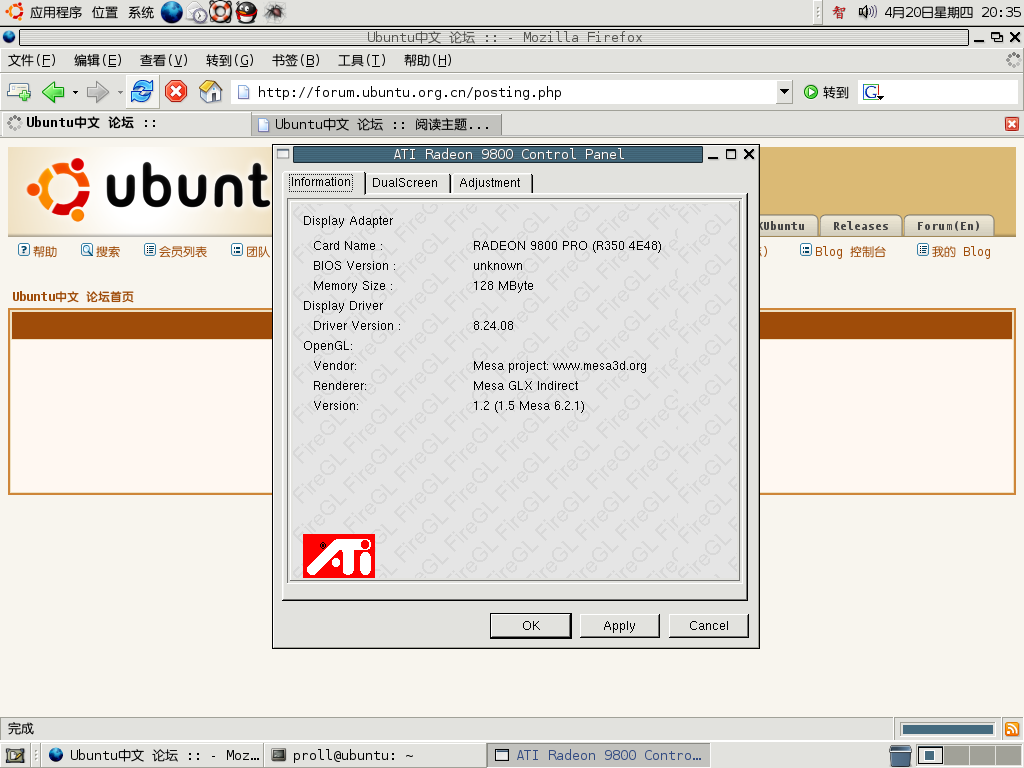Viewport: 1024px width, 768px height.
Task: Click the date and time clock
Action: (953, 12)
